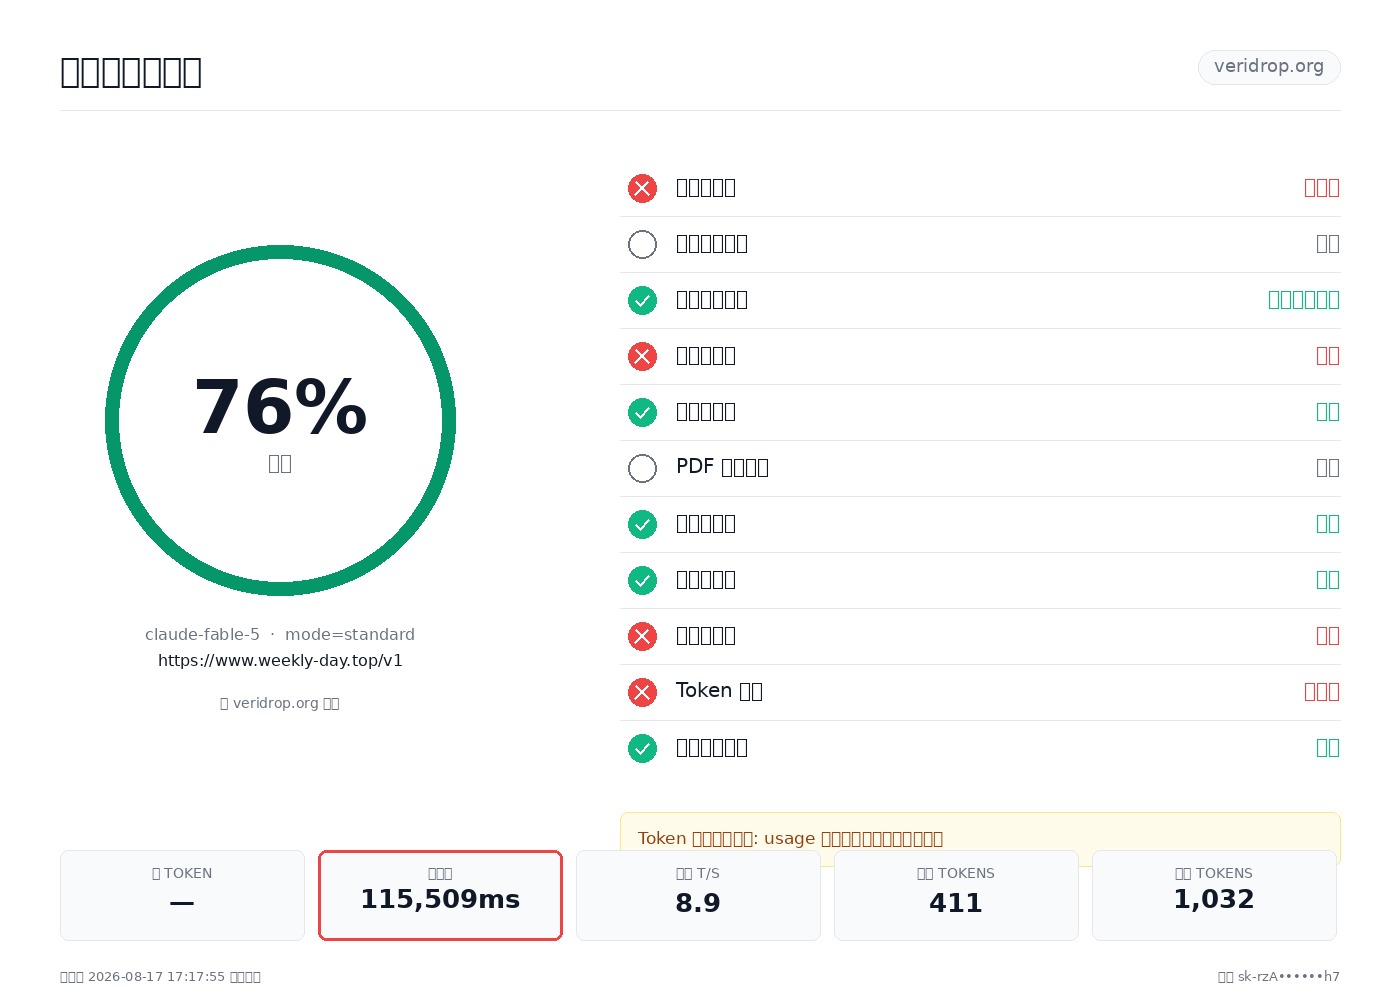Select the 1,032 TOKENS stat card
This screenshot has width=1400, height=1000.
point(1214,895)
